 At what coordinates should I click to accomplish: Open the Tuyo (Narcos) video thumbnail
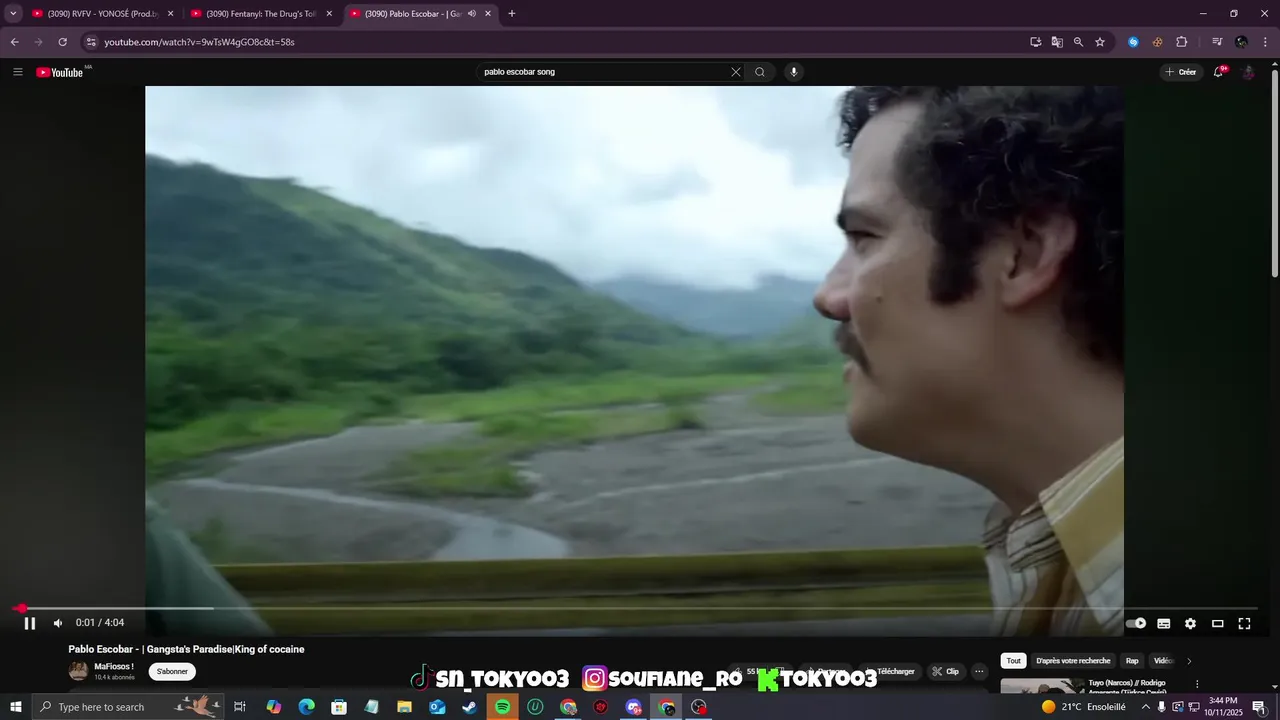pos(1042,686)
